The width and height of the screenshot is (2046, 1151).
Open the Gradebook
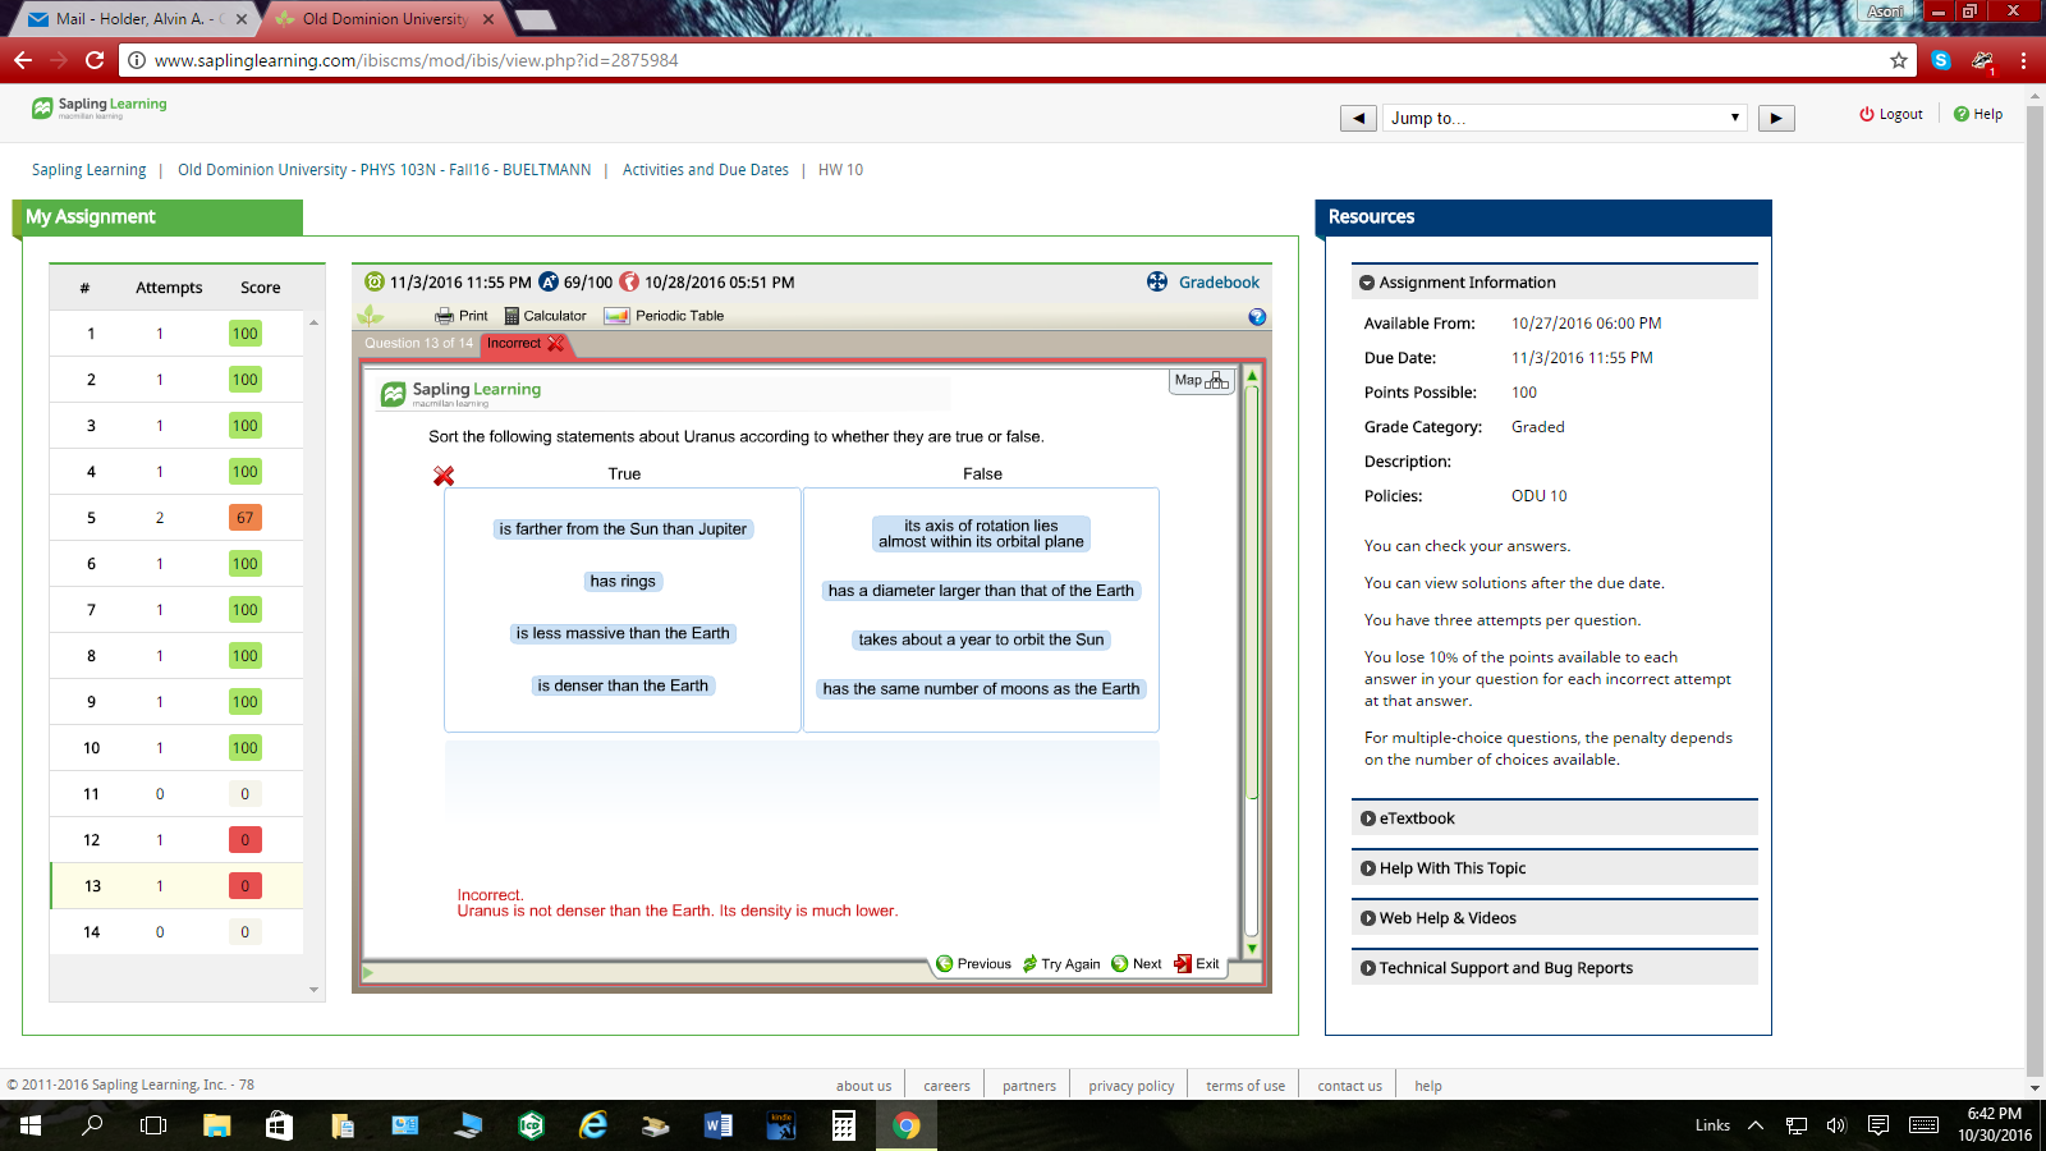[x=1217, y=282]
